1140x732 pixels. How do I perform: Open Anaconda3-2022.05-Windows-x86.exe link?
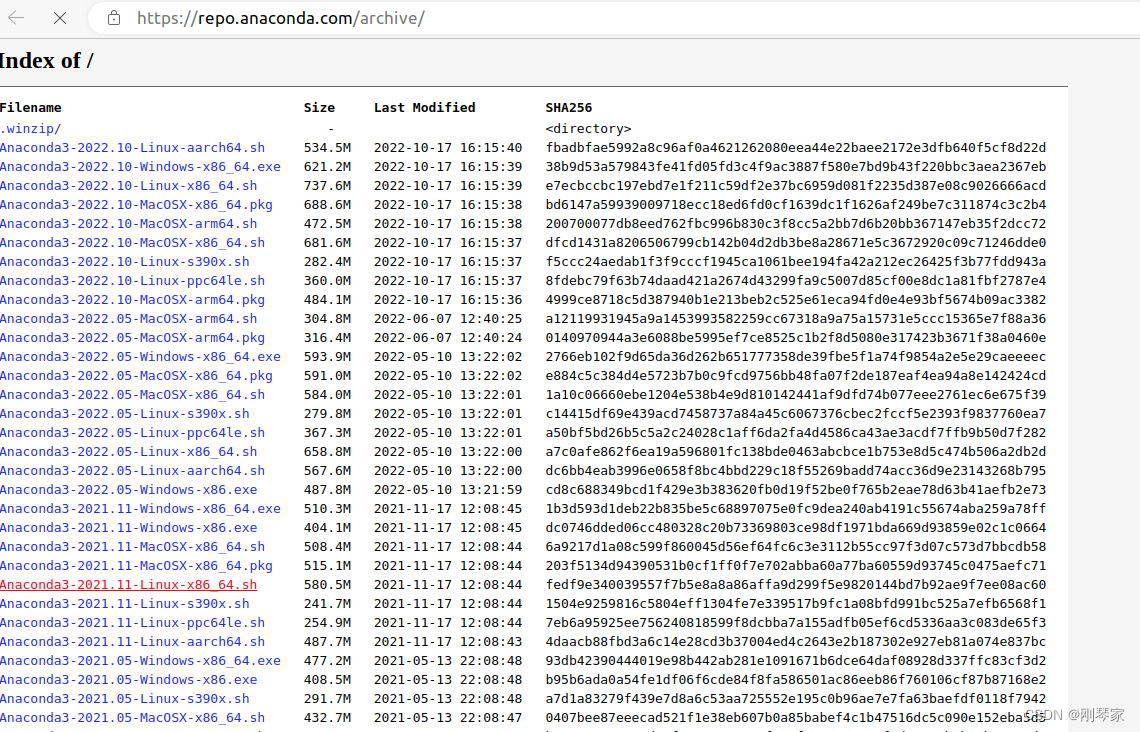click(x=122, y=489)
